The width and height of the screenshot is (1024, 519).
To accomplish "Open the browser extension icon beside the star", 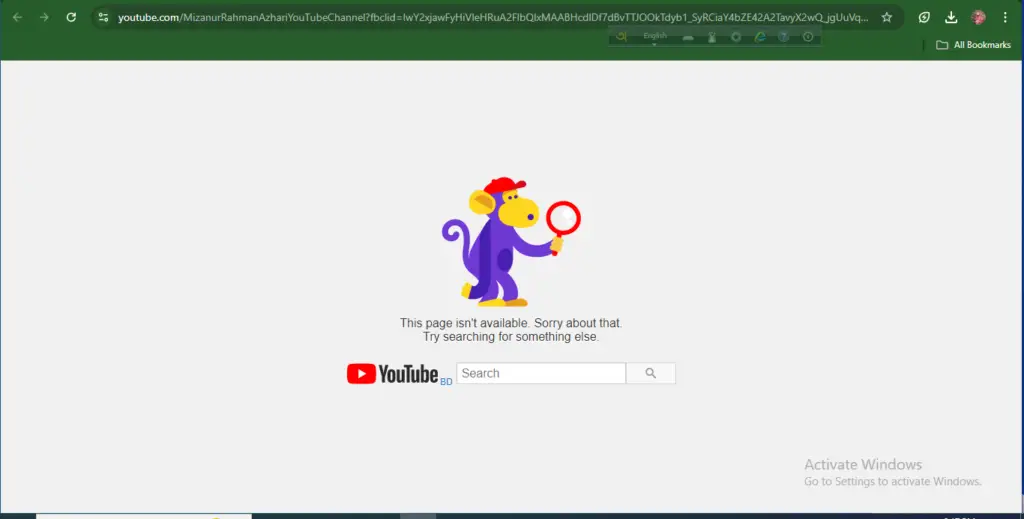I will point(925,17).
